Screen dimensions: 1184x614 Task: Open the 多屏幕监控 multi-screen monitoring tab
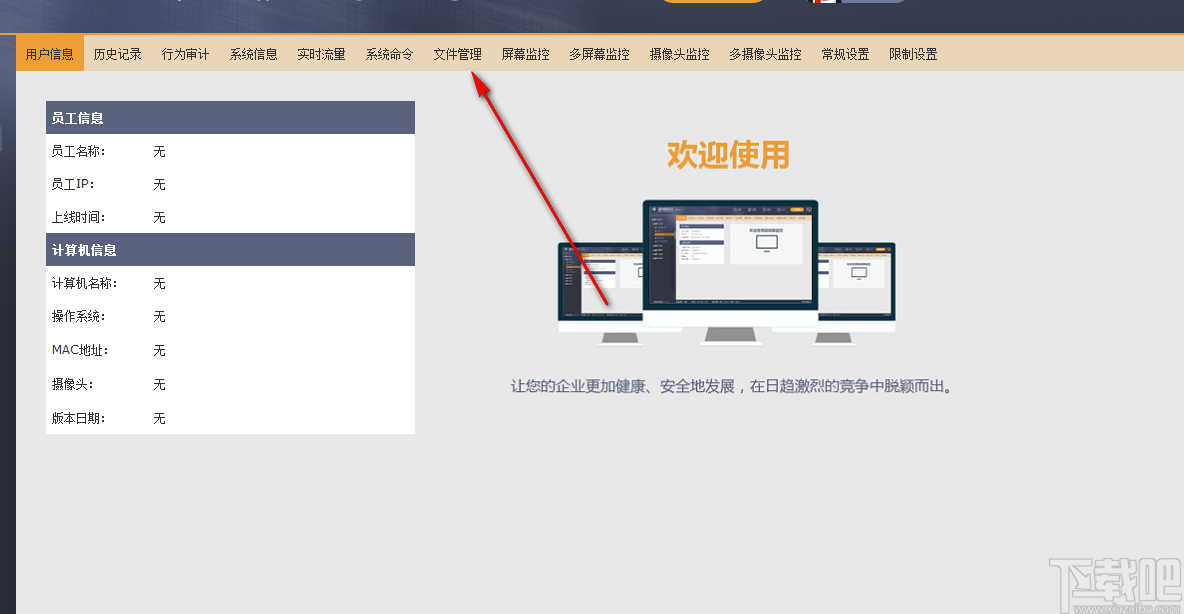click(x=598, y=54)
